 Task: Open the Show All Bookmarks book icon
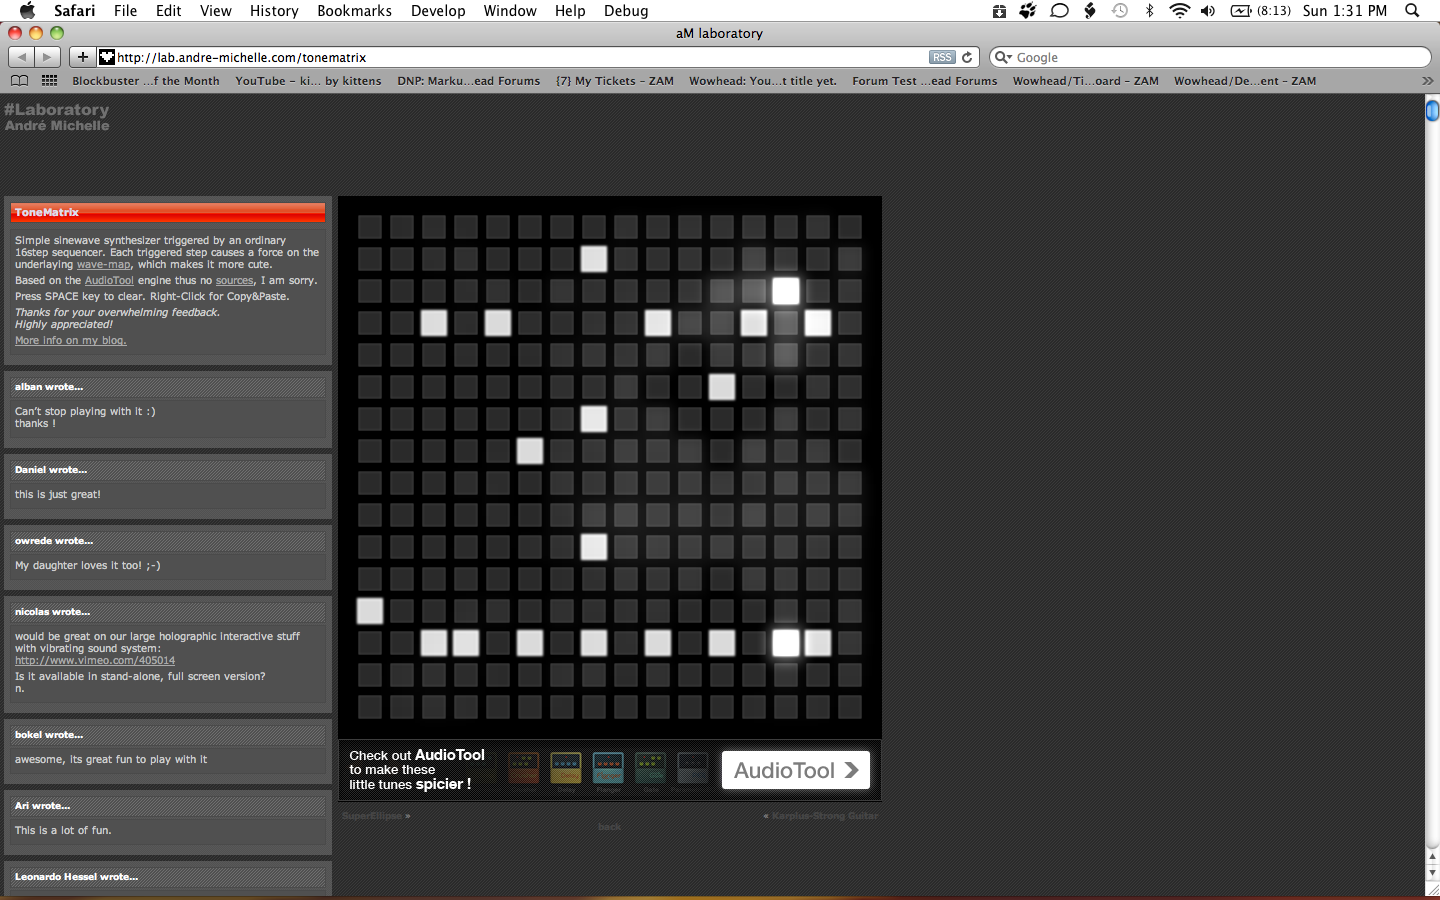19,81
